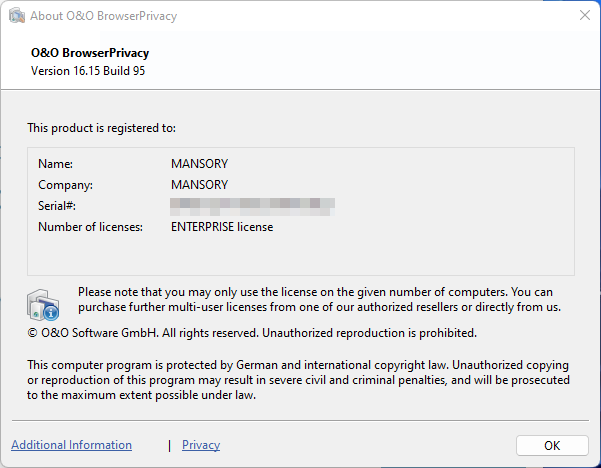
Task: Close the About O&O BrowserPrivacy dialog
Action: coord(584,15)
